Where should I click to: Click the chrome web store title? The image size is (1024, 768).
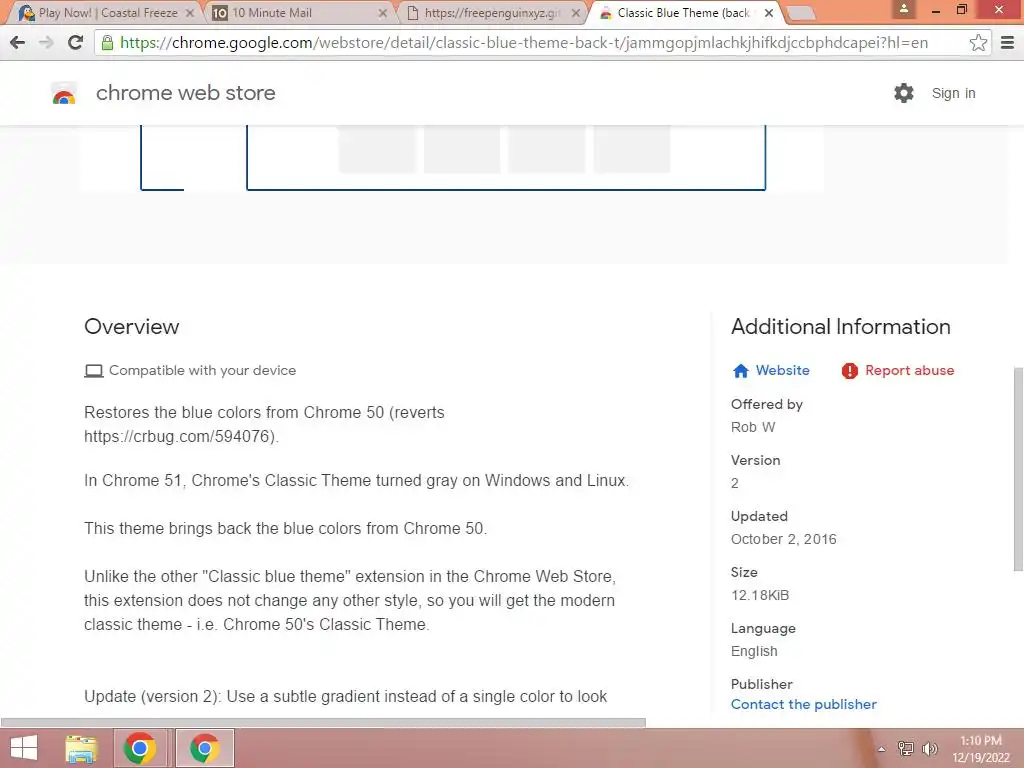(185, 93)
